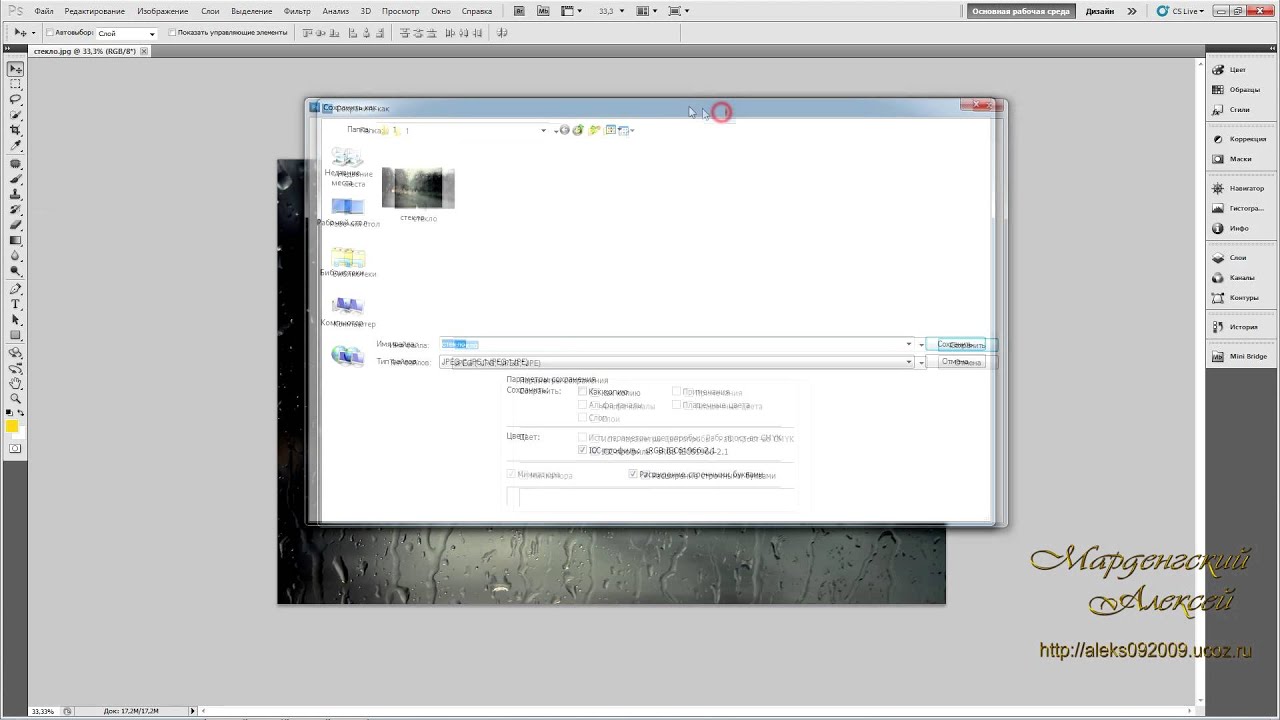Tick the Как копию checkbox in dialog
This screenshot has width=1280, height=720.
tap(583, 392)
